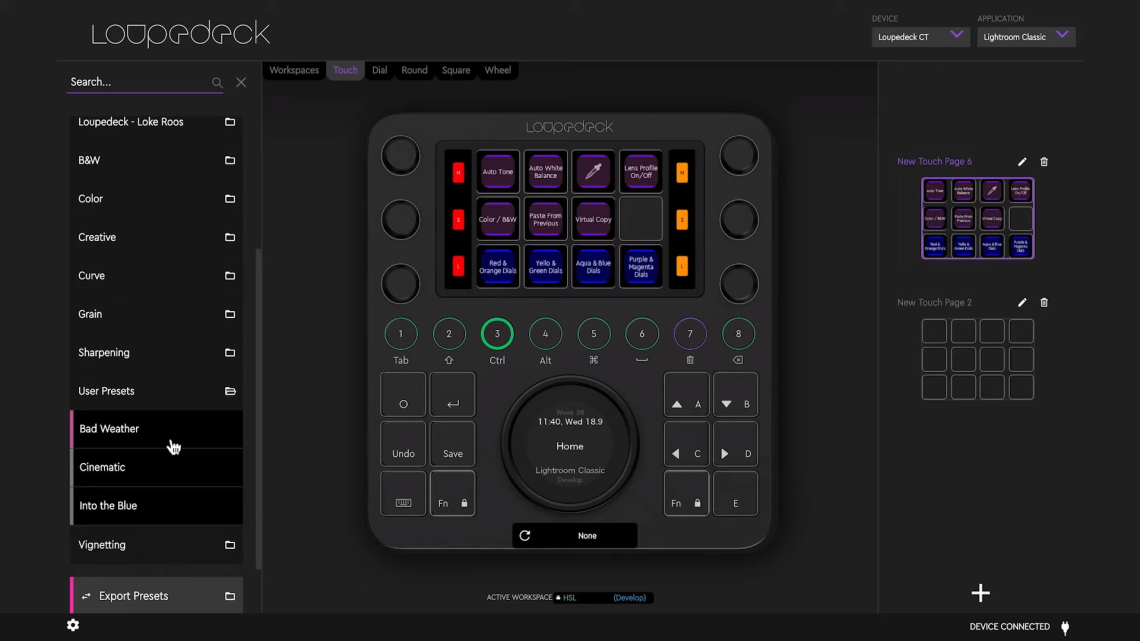Select the Bad Weather preset

(156, 429)
